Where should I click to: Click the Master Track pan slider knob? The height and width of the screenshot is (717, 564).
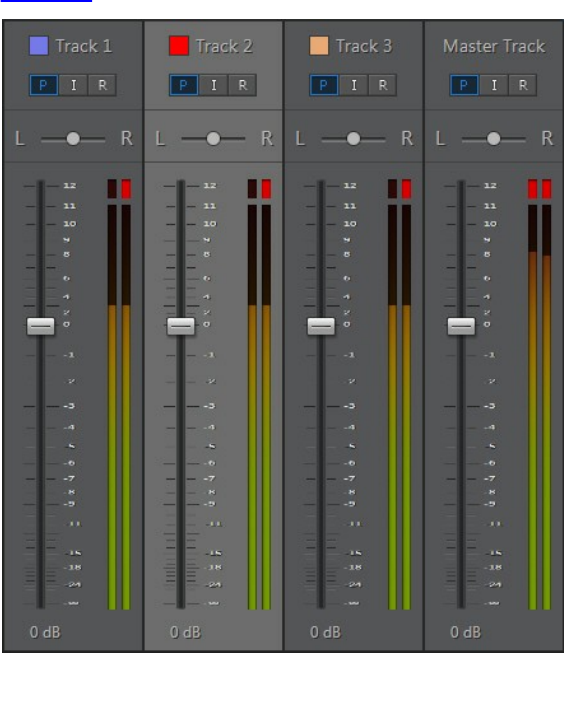494,139
